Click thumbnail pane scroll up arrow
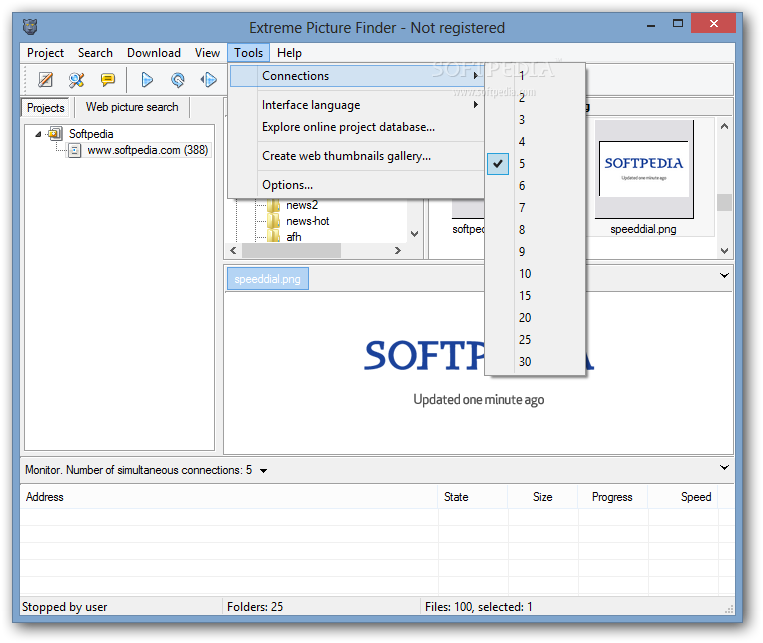The height and width of the screenshot is (643, 763). click(724, 127)
